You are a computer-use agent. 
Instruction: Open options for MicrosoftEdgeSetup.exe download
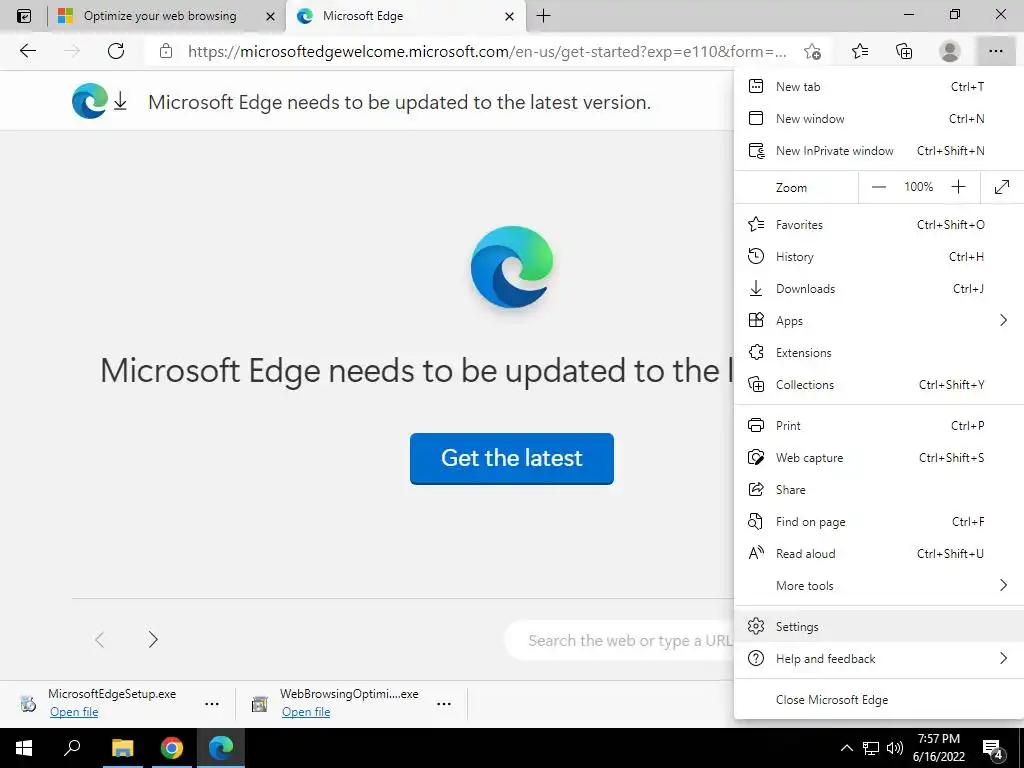pyautogui.click(x=212, y=704)
